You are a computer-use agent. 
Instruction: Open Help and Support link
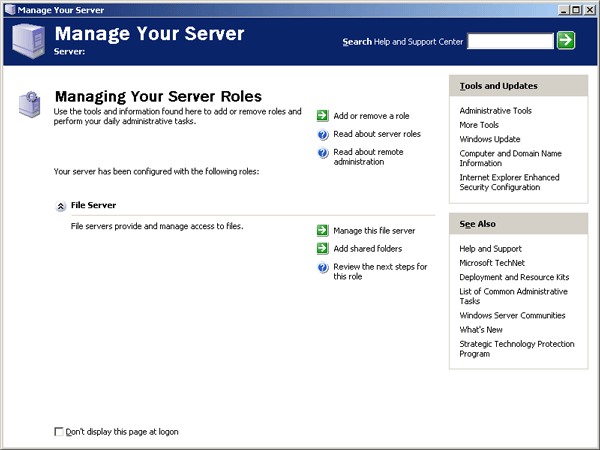(490, 249)
